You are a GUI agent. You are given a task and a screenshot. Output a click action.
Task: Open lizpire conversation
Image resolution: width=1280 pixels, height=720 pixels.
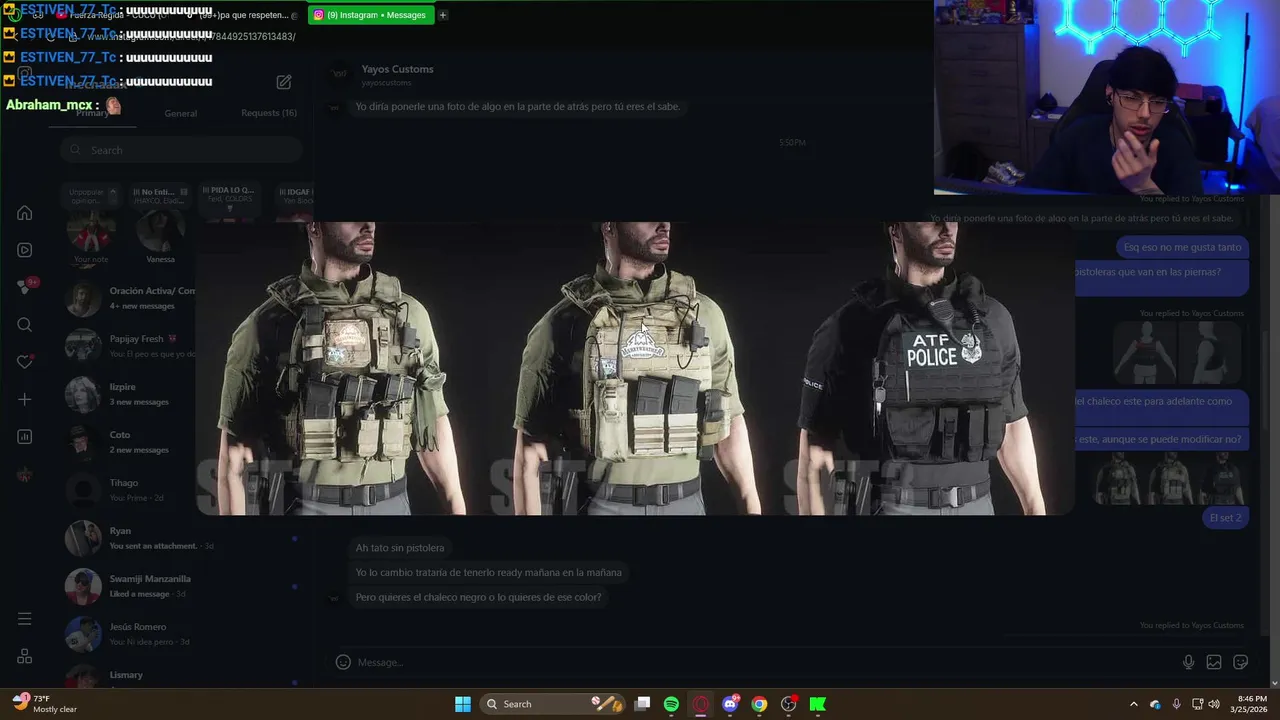[x=130, y=394]
